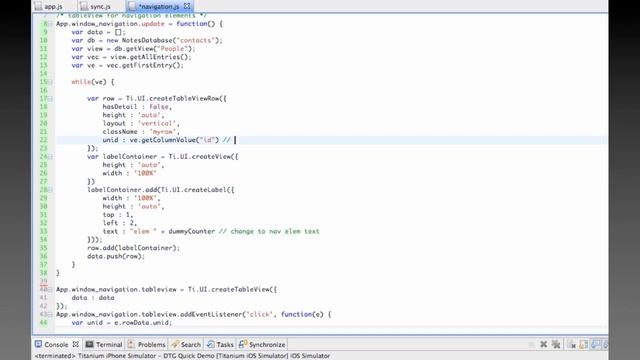Image resolution: width=640 pixels, height=360 pixels.
Task: Click 'var unid = e.rowData.unid;' line
Action: [122, 322]
